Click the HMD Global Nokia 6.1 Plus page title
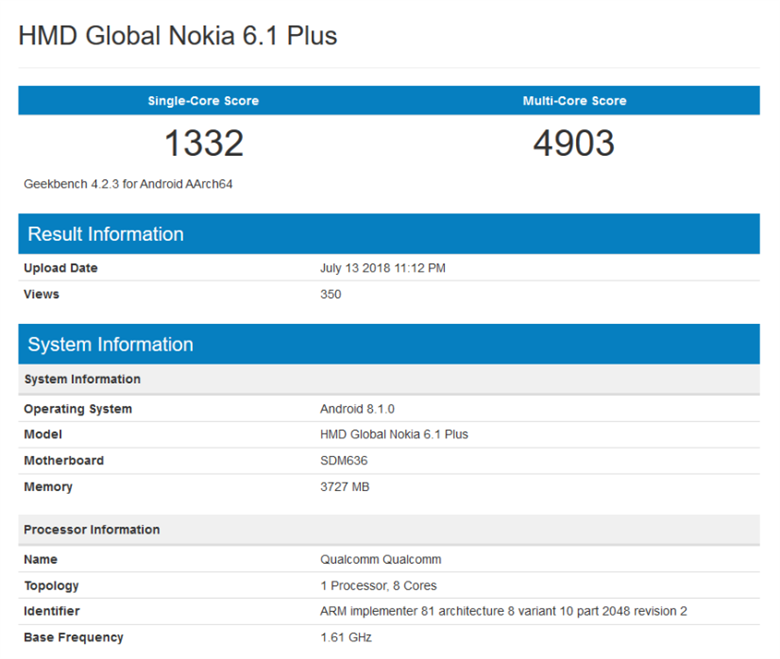 point(178,36)
